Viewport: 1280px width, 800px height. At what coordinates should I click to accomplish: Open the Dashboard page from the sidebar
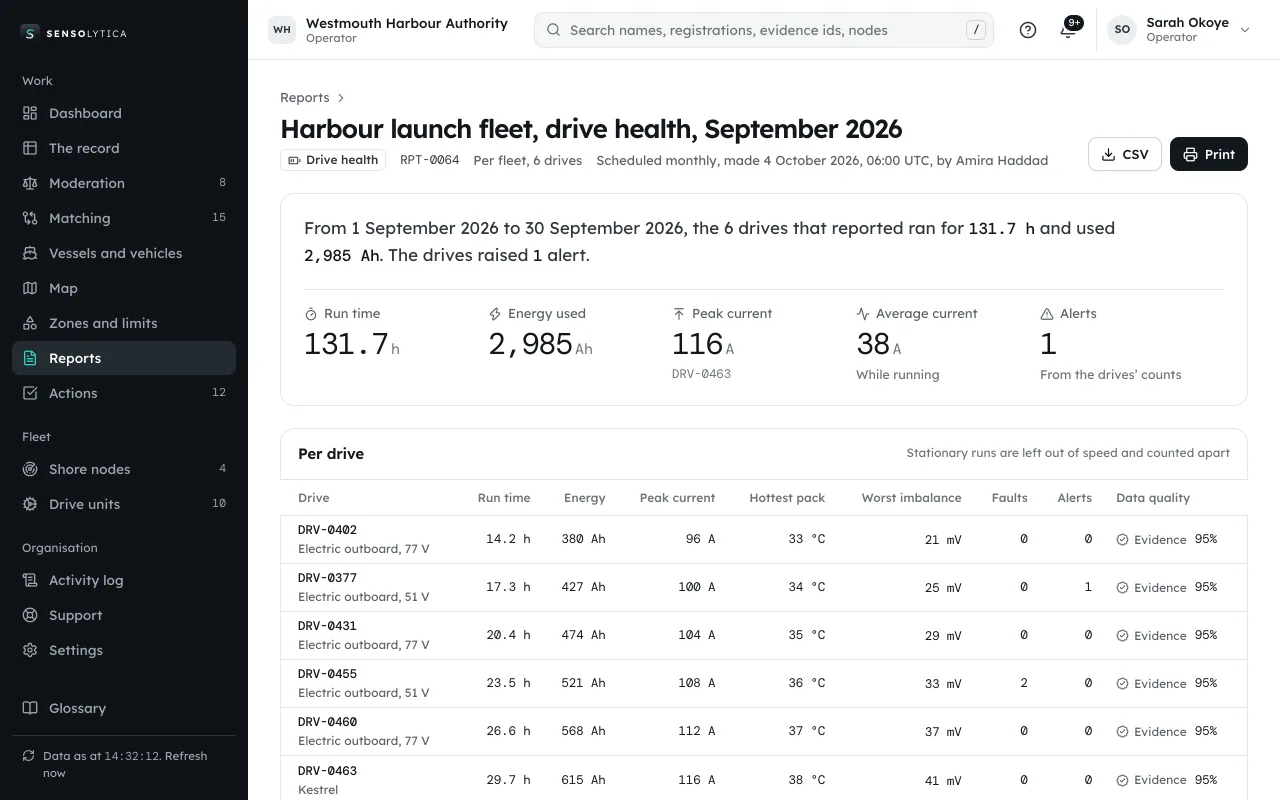click(x=124, y=113)
